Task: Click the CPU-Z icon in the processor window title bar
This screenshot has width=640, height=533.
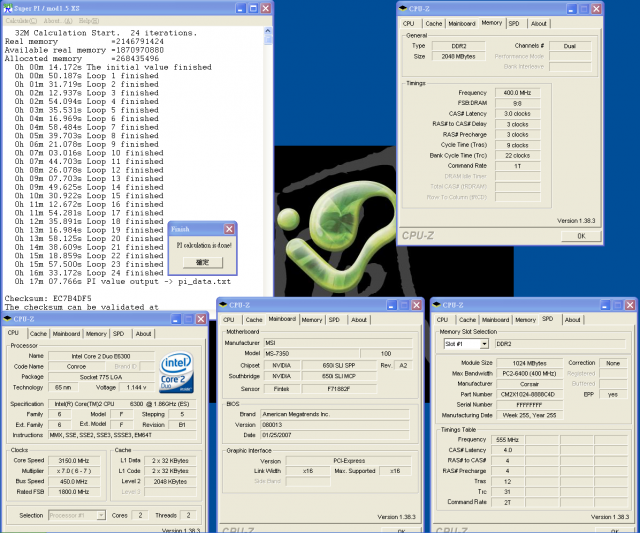Action: [7, 319]
